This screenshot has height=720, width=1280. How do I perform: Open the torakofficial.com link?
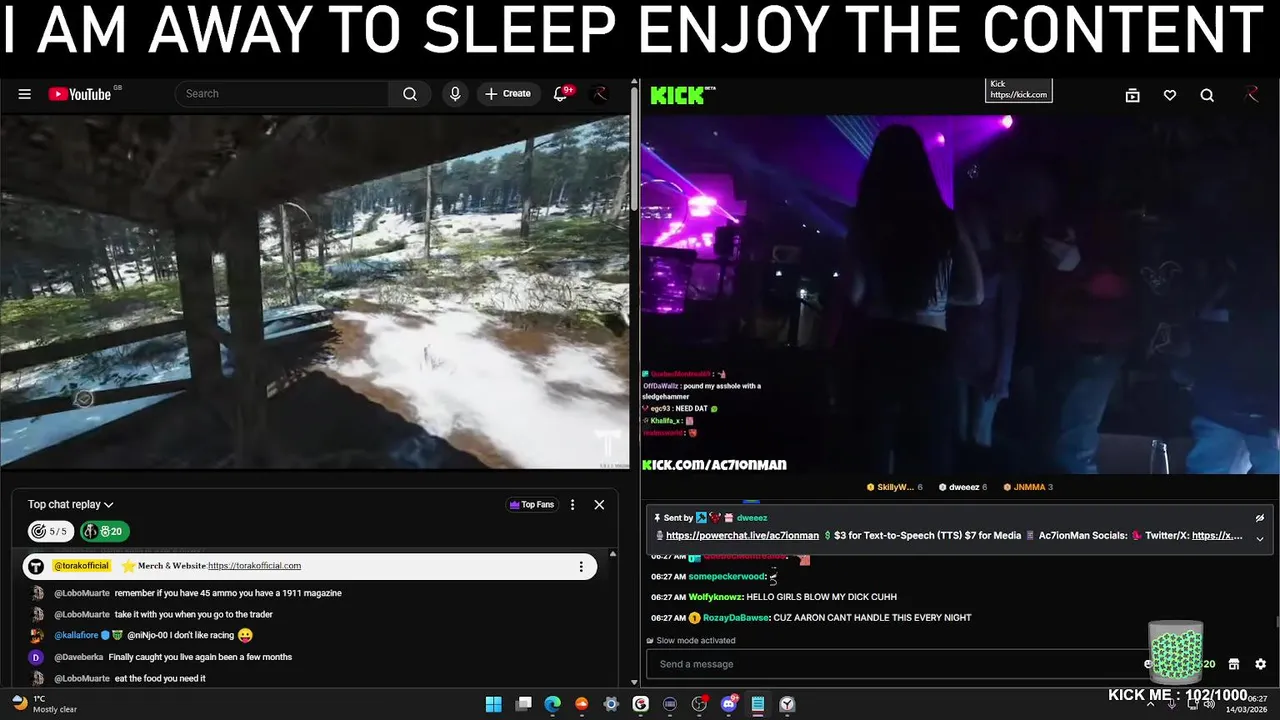pyautogui.click(x=254, y=566)
